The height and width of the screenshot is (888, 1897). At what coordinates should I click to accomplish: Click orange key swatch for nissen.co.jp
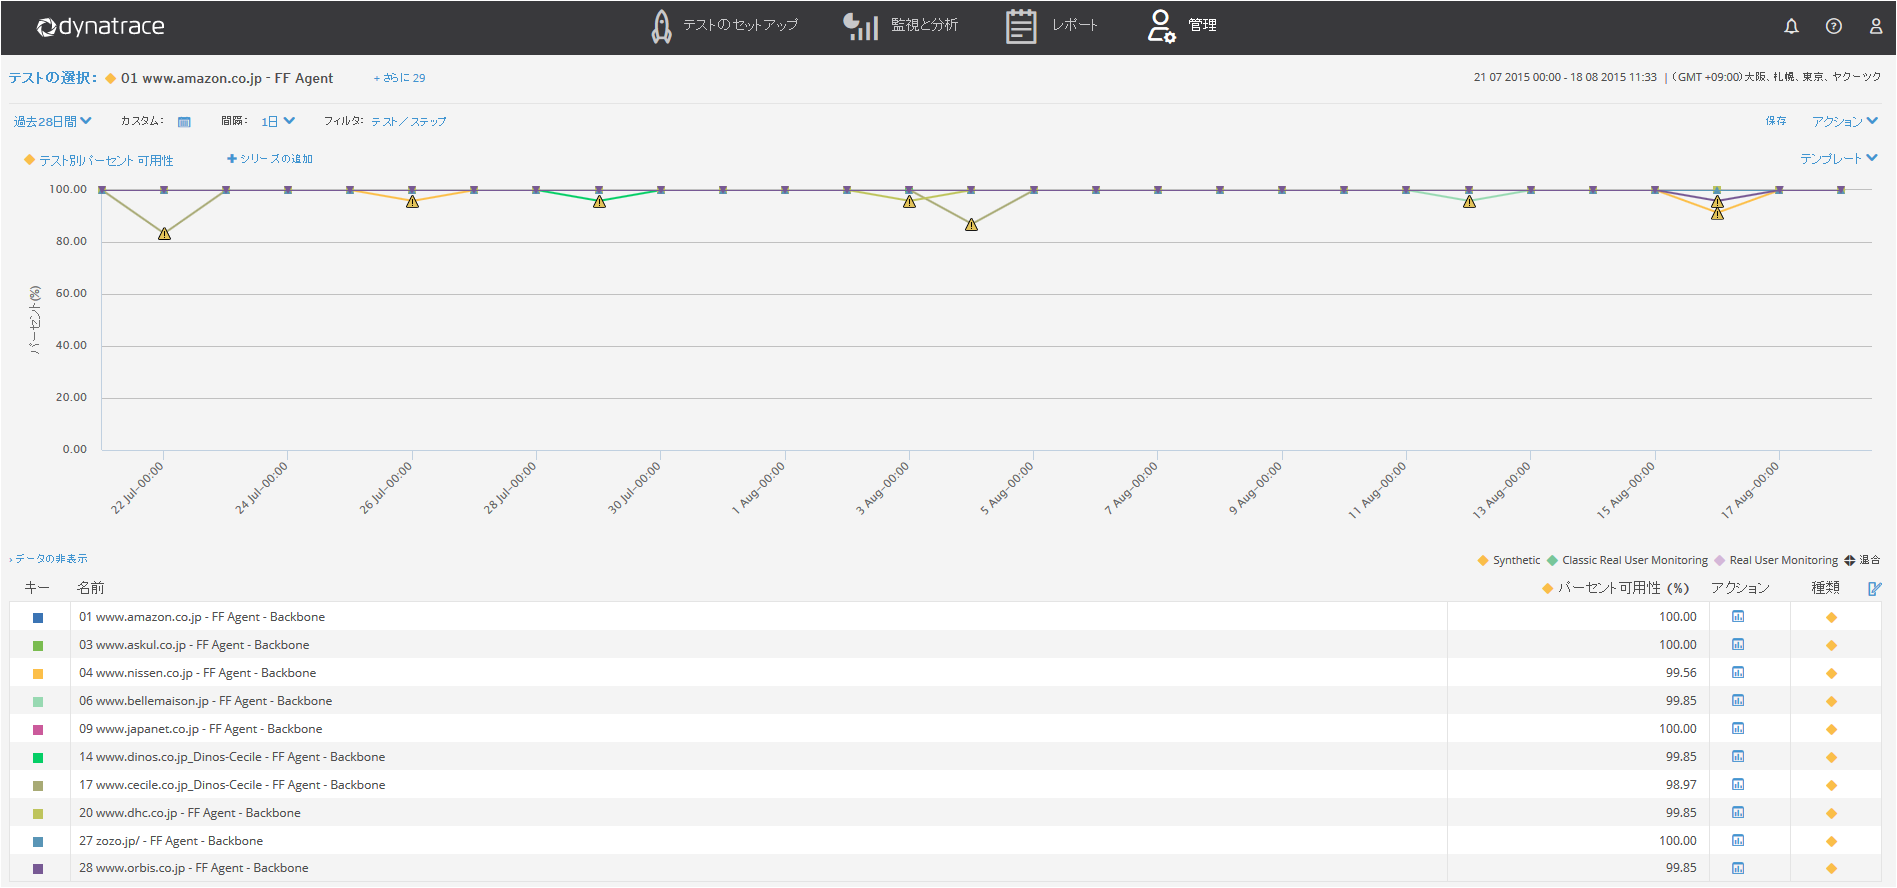pyautogui.click(x=38, y=674)
